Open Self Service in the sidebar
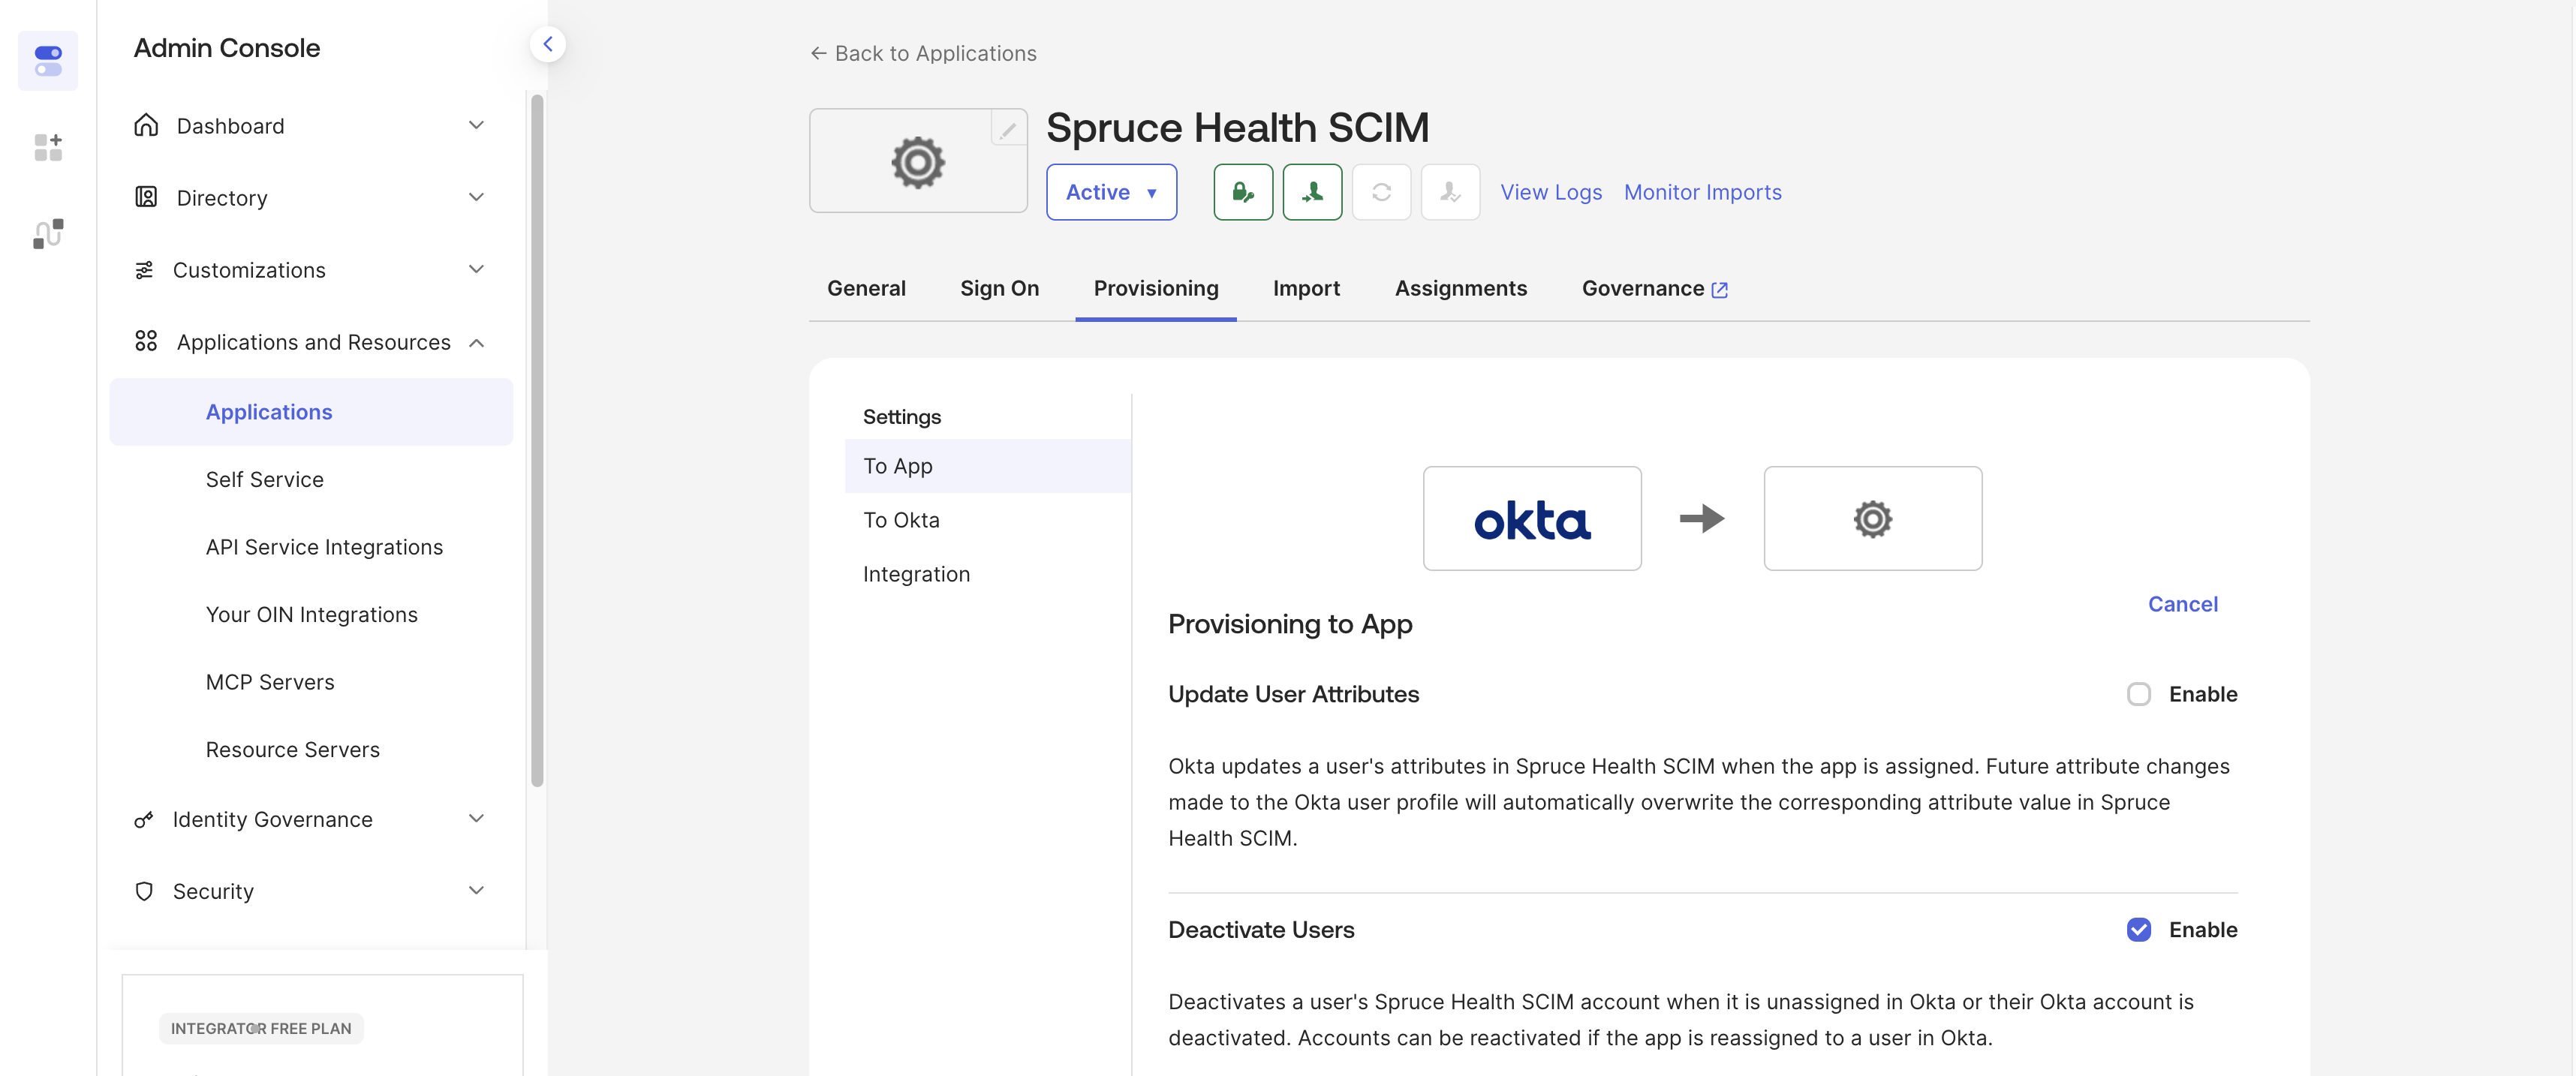 coord(264,479)
